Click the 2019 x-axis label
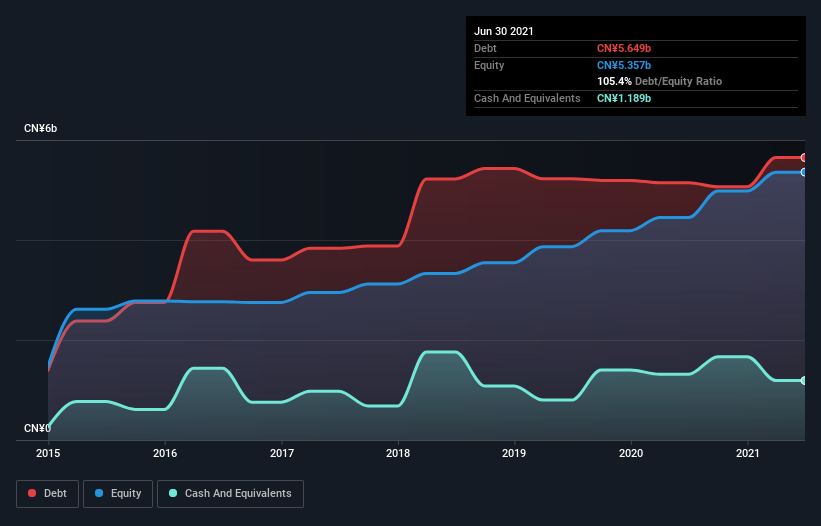Viewport: 821px width, 526px height. coord(514,453)
